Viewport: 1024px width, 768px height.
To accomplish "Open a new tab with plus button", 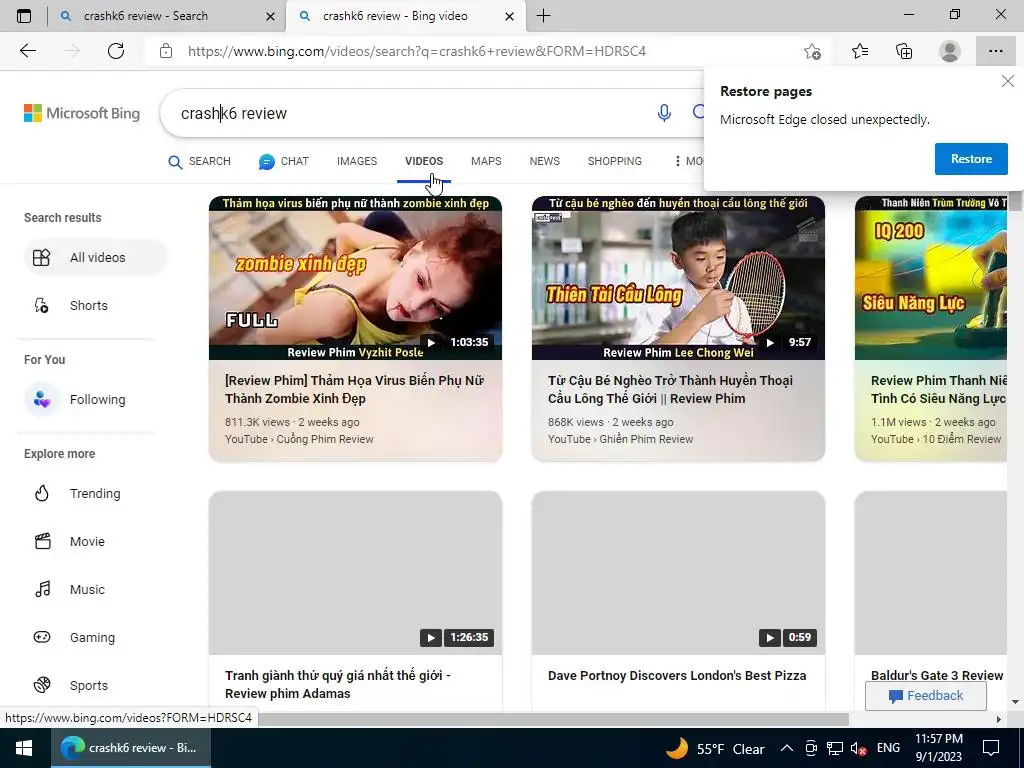I will coord(543,16).
